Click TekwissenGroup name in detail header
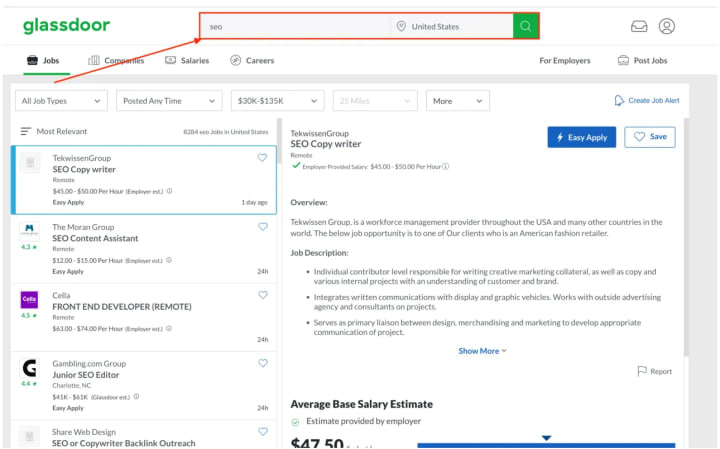This screenshot has width=720, height=449. point(319,133)
